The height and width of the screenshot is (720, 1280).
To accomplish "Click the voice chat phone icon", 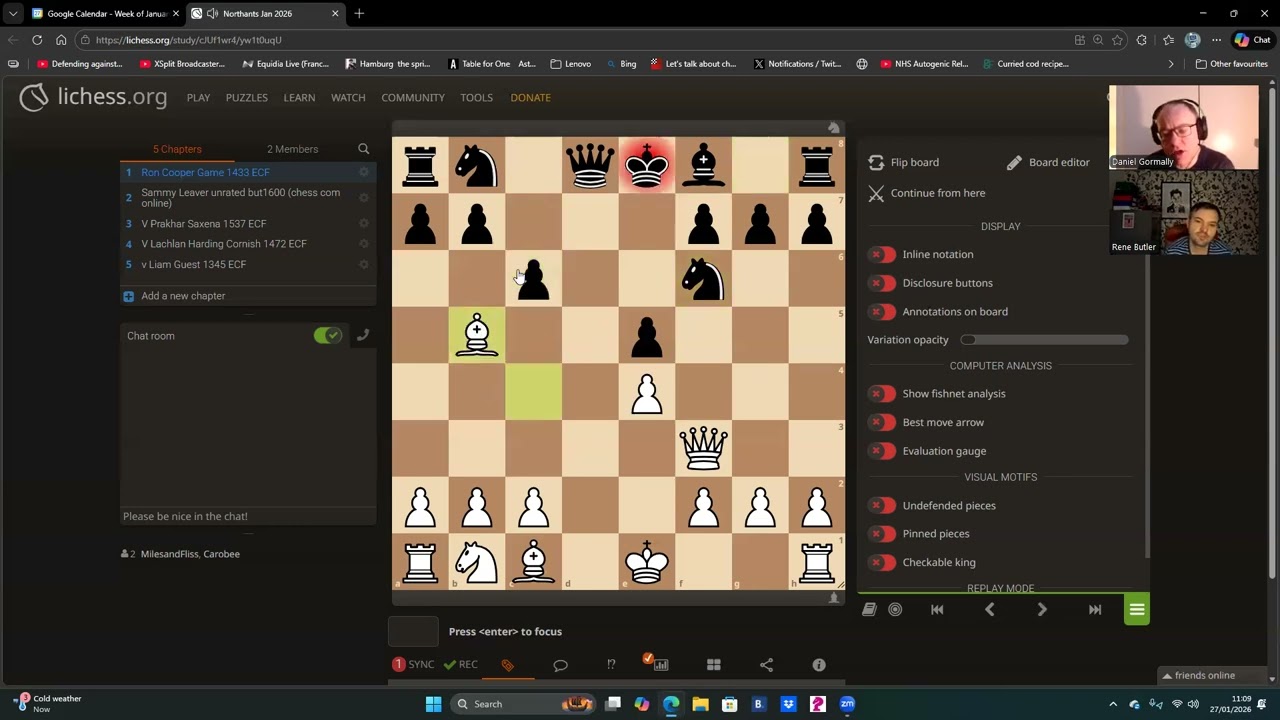I will [363, 336].
